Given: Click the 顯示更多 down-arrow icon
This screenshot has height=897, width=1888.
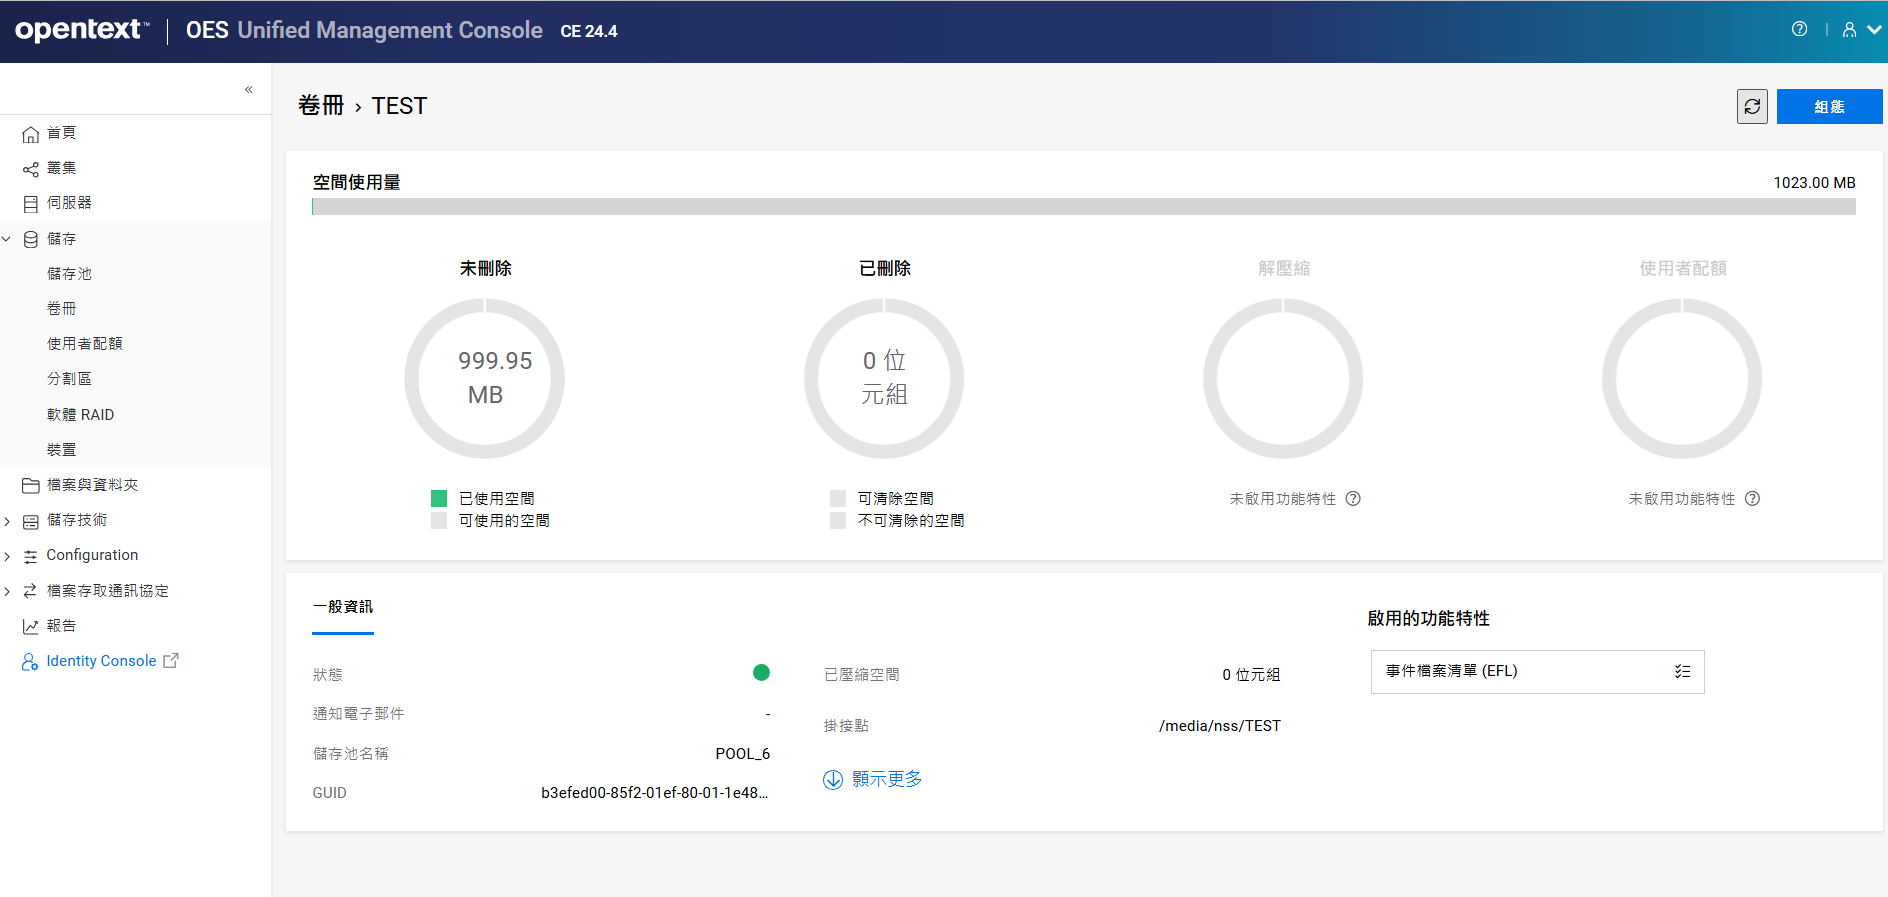Looking at the screenshot, I should click(x=833, y=780).
